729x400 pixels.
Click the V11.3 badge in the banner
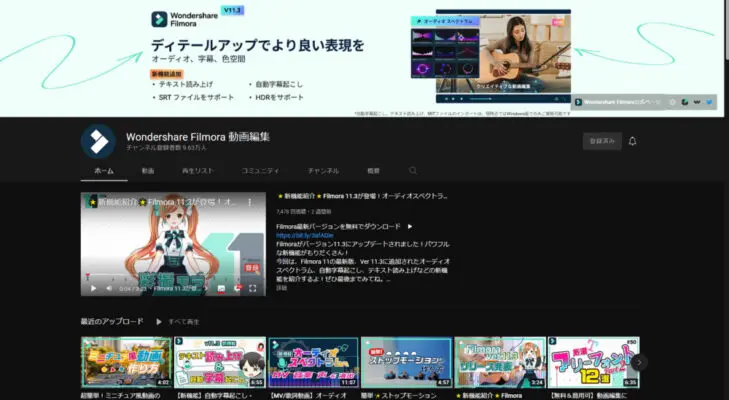click(x=232, y=10)
